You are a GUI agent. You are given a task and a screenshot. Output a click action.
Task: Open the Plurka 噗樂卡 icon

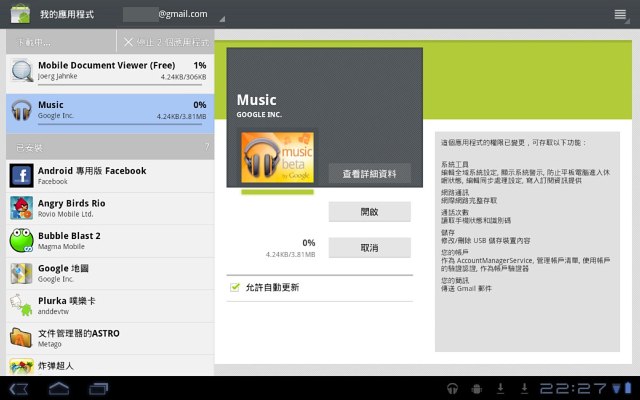click(x=21, y=305)
